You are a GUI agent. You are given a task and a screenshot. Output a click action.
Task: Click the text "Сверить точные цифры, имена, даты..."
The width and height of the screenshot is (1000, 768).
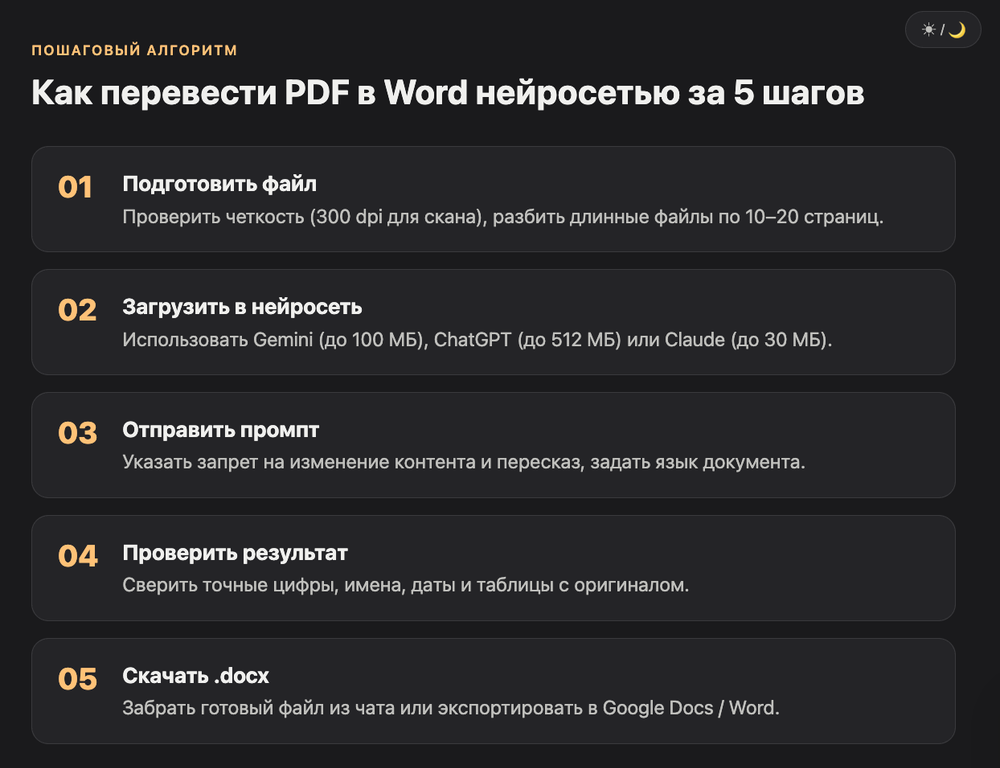406,585
